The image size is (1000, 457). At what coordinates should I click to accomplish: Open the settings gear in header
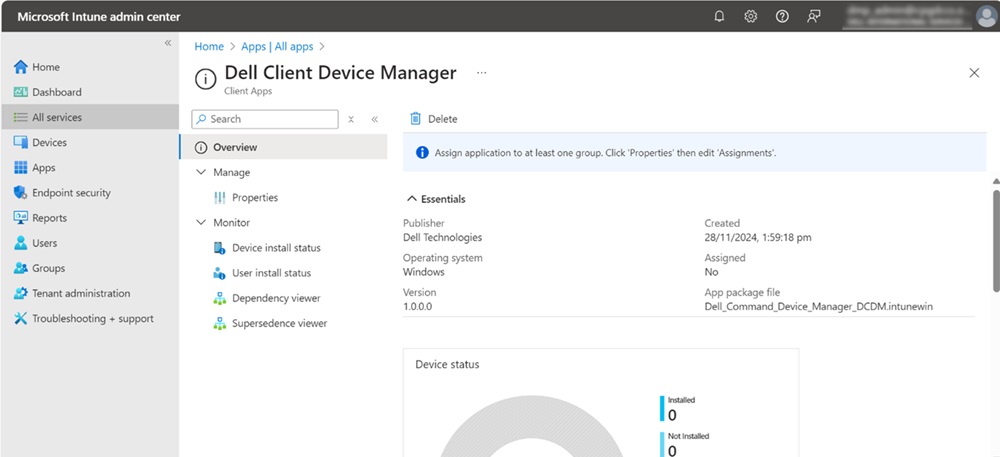tap(750, 16)
